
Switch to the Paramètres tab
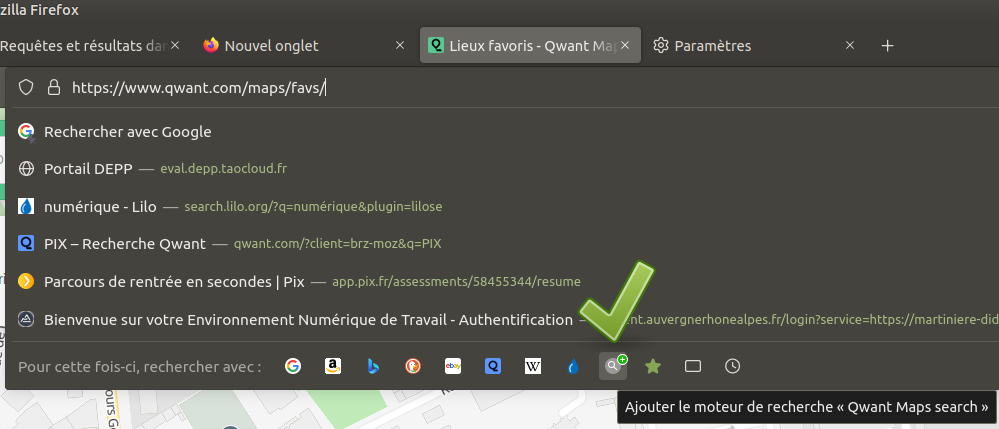click(754, 46)
